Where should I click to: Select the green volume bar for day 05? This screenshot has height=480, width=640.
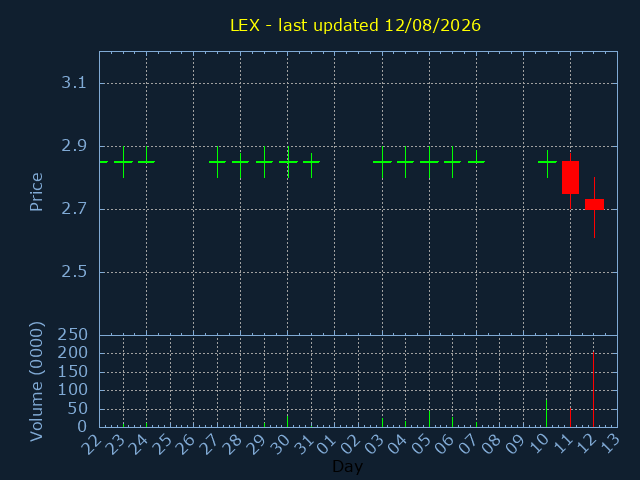(429, 419)
